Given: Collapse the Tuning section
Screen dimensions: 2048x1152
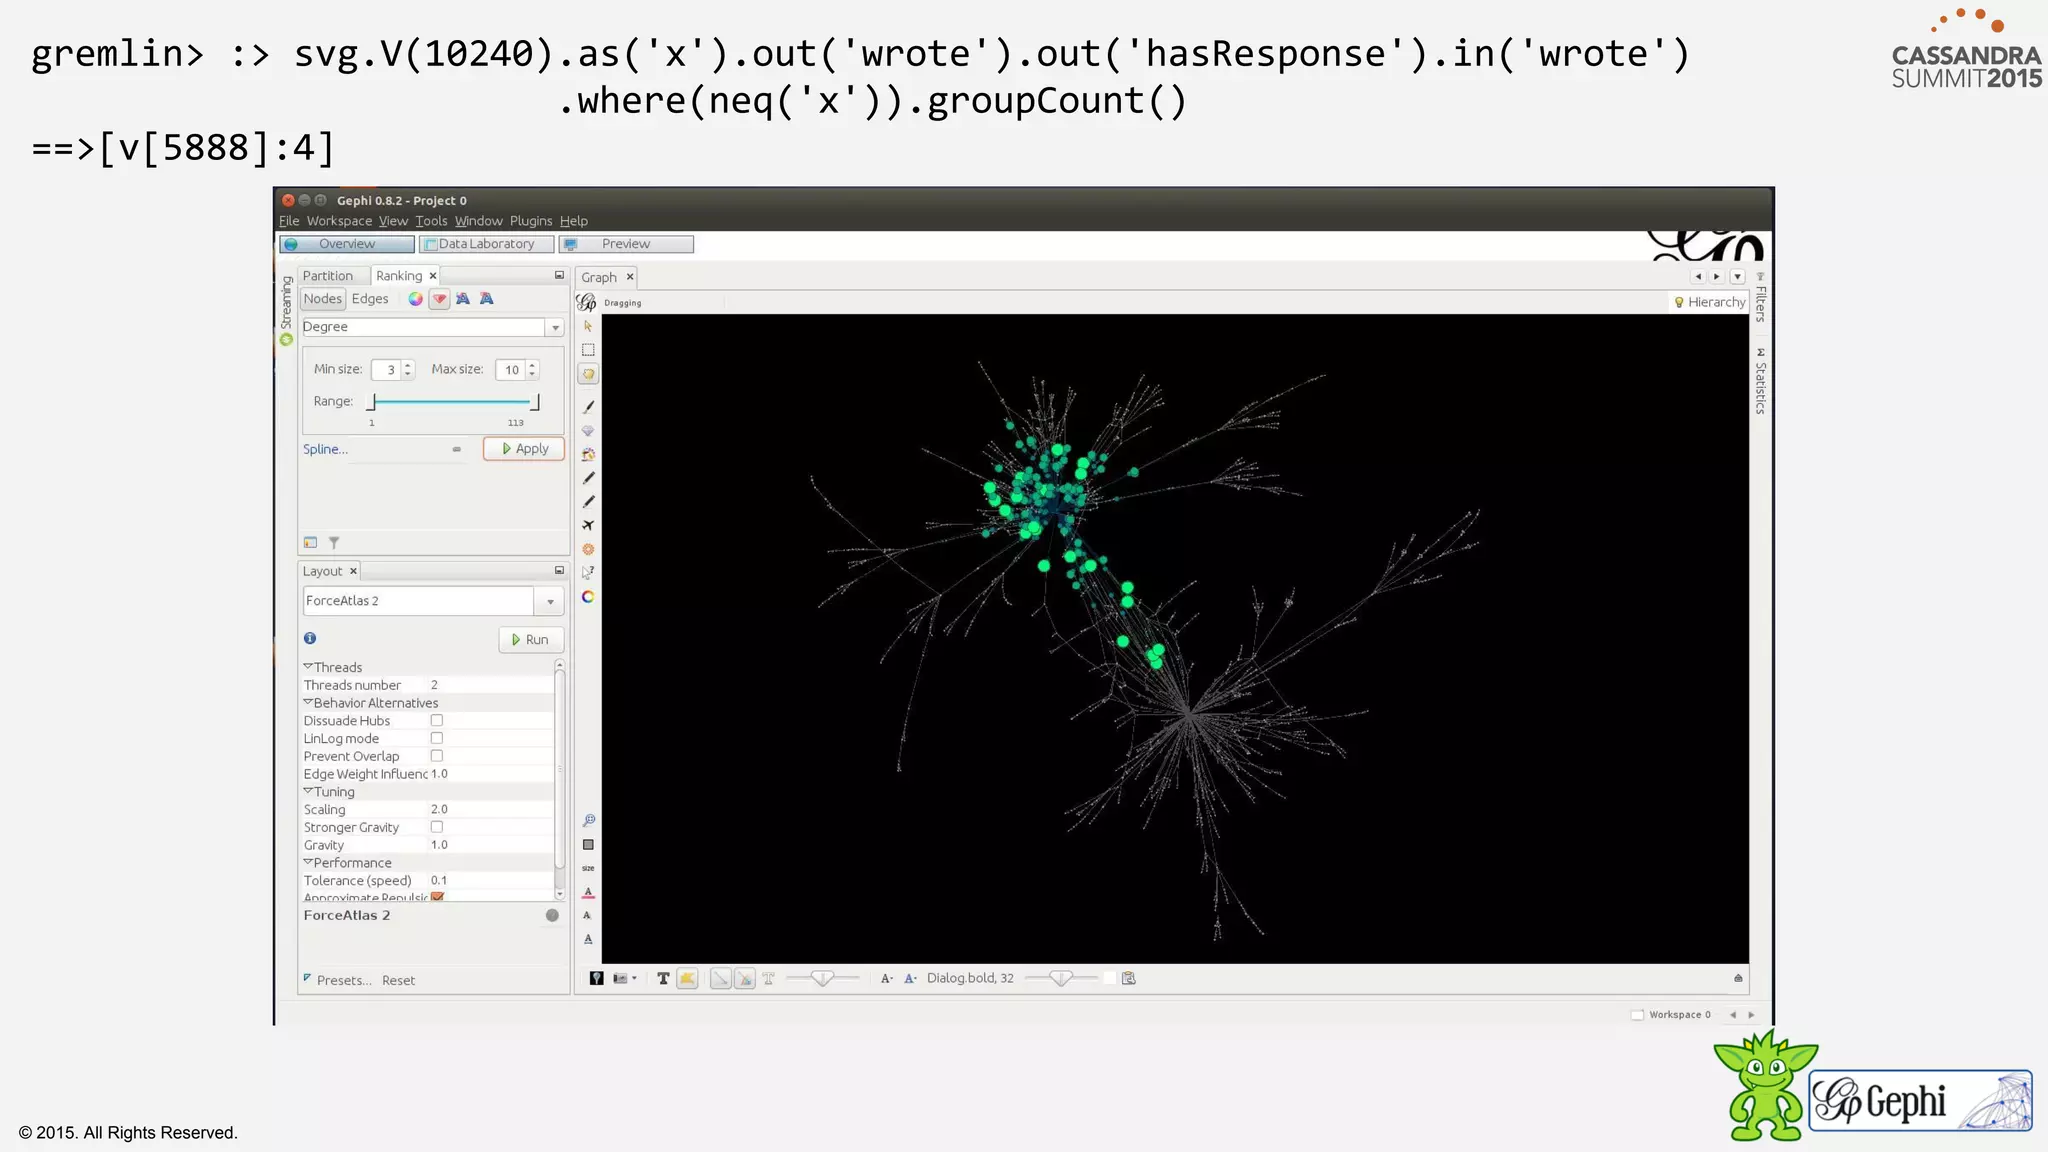Looking at the screenshot, I should pos(308,791).
